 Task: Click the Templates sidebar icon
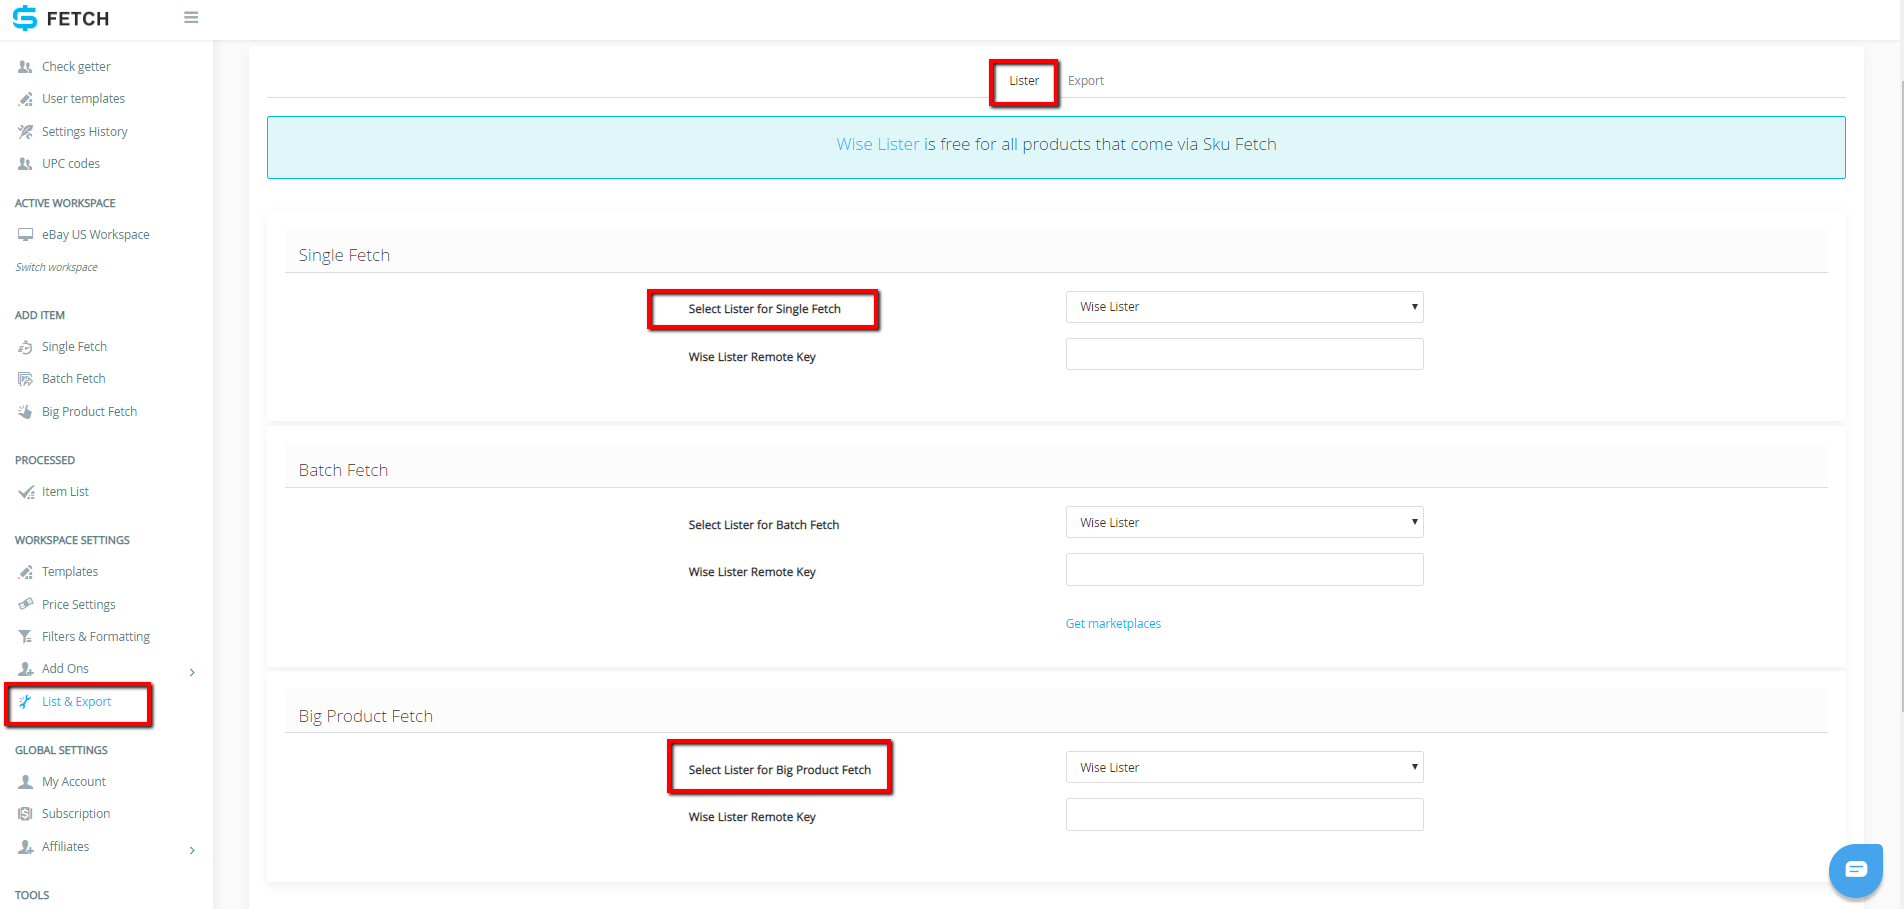[25, 572]
